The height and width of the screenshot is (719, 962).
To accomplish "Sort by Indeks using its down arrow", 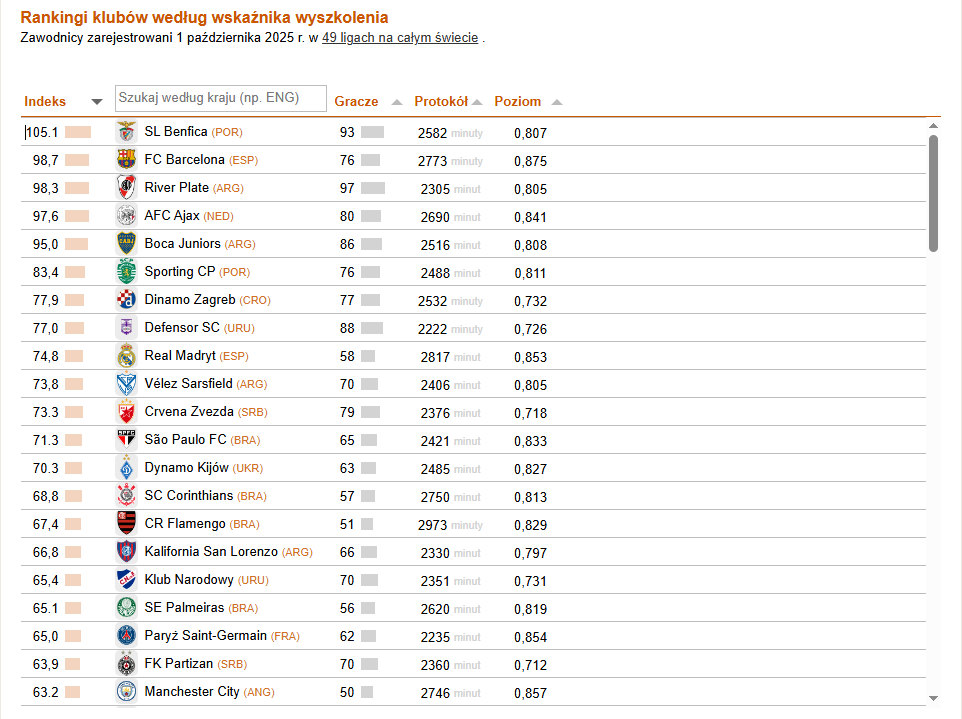I will 97,102.
